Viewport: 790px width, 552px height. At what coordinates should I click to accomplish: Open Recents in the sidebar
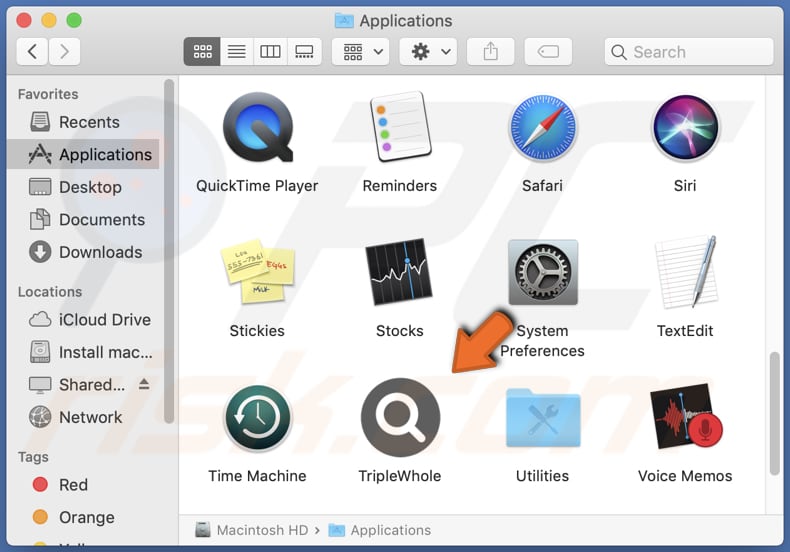coord(84,122)
